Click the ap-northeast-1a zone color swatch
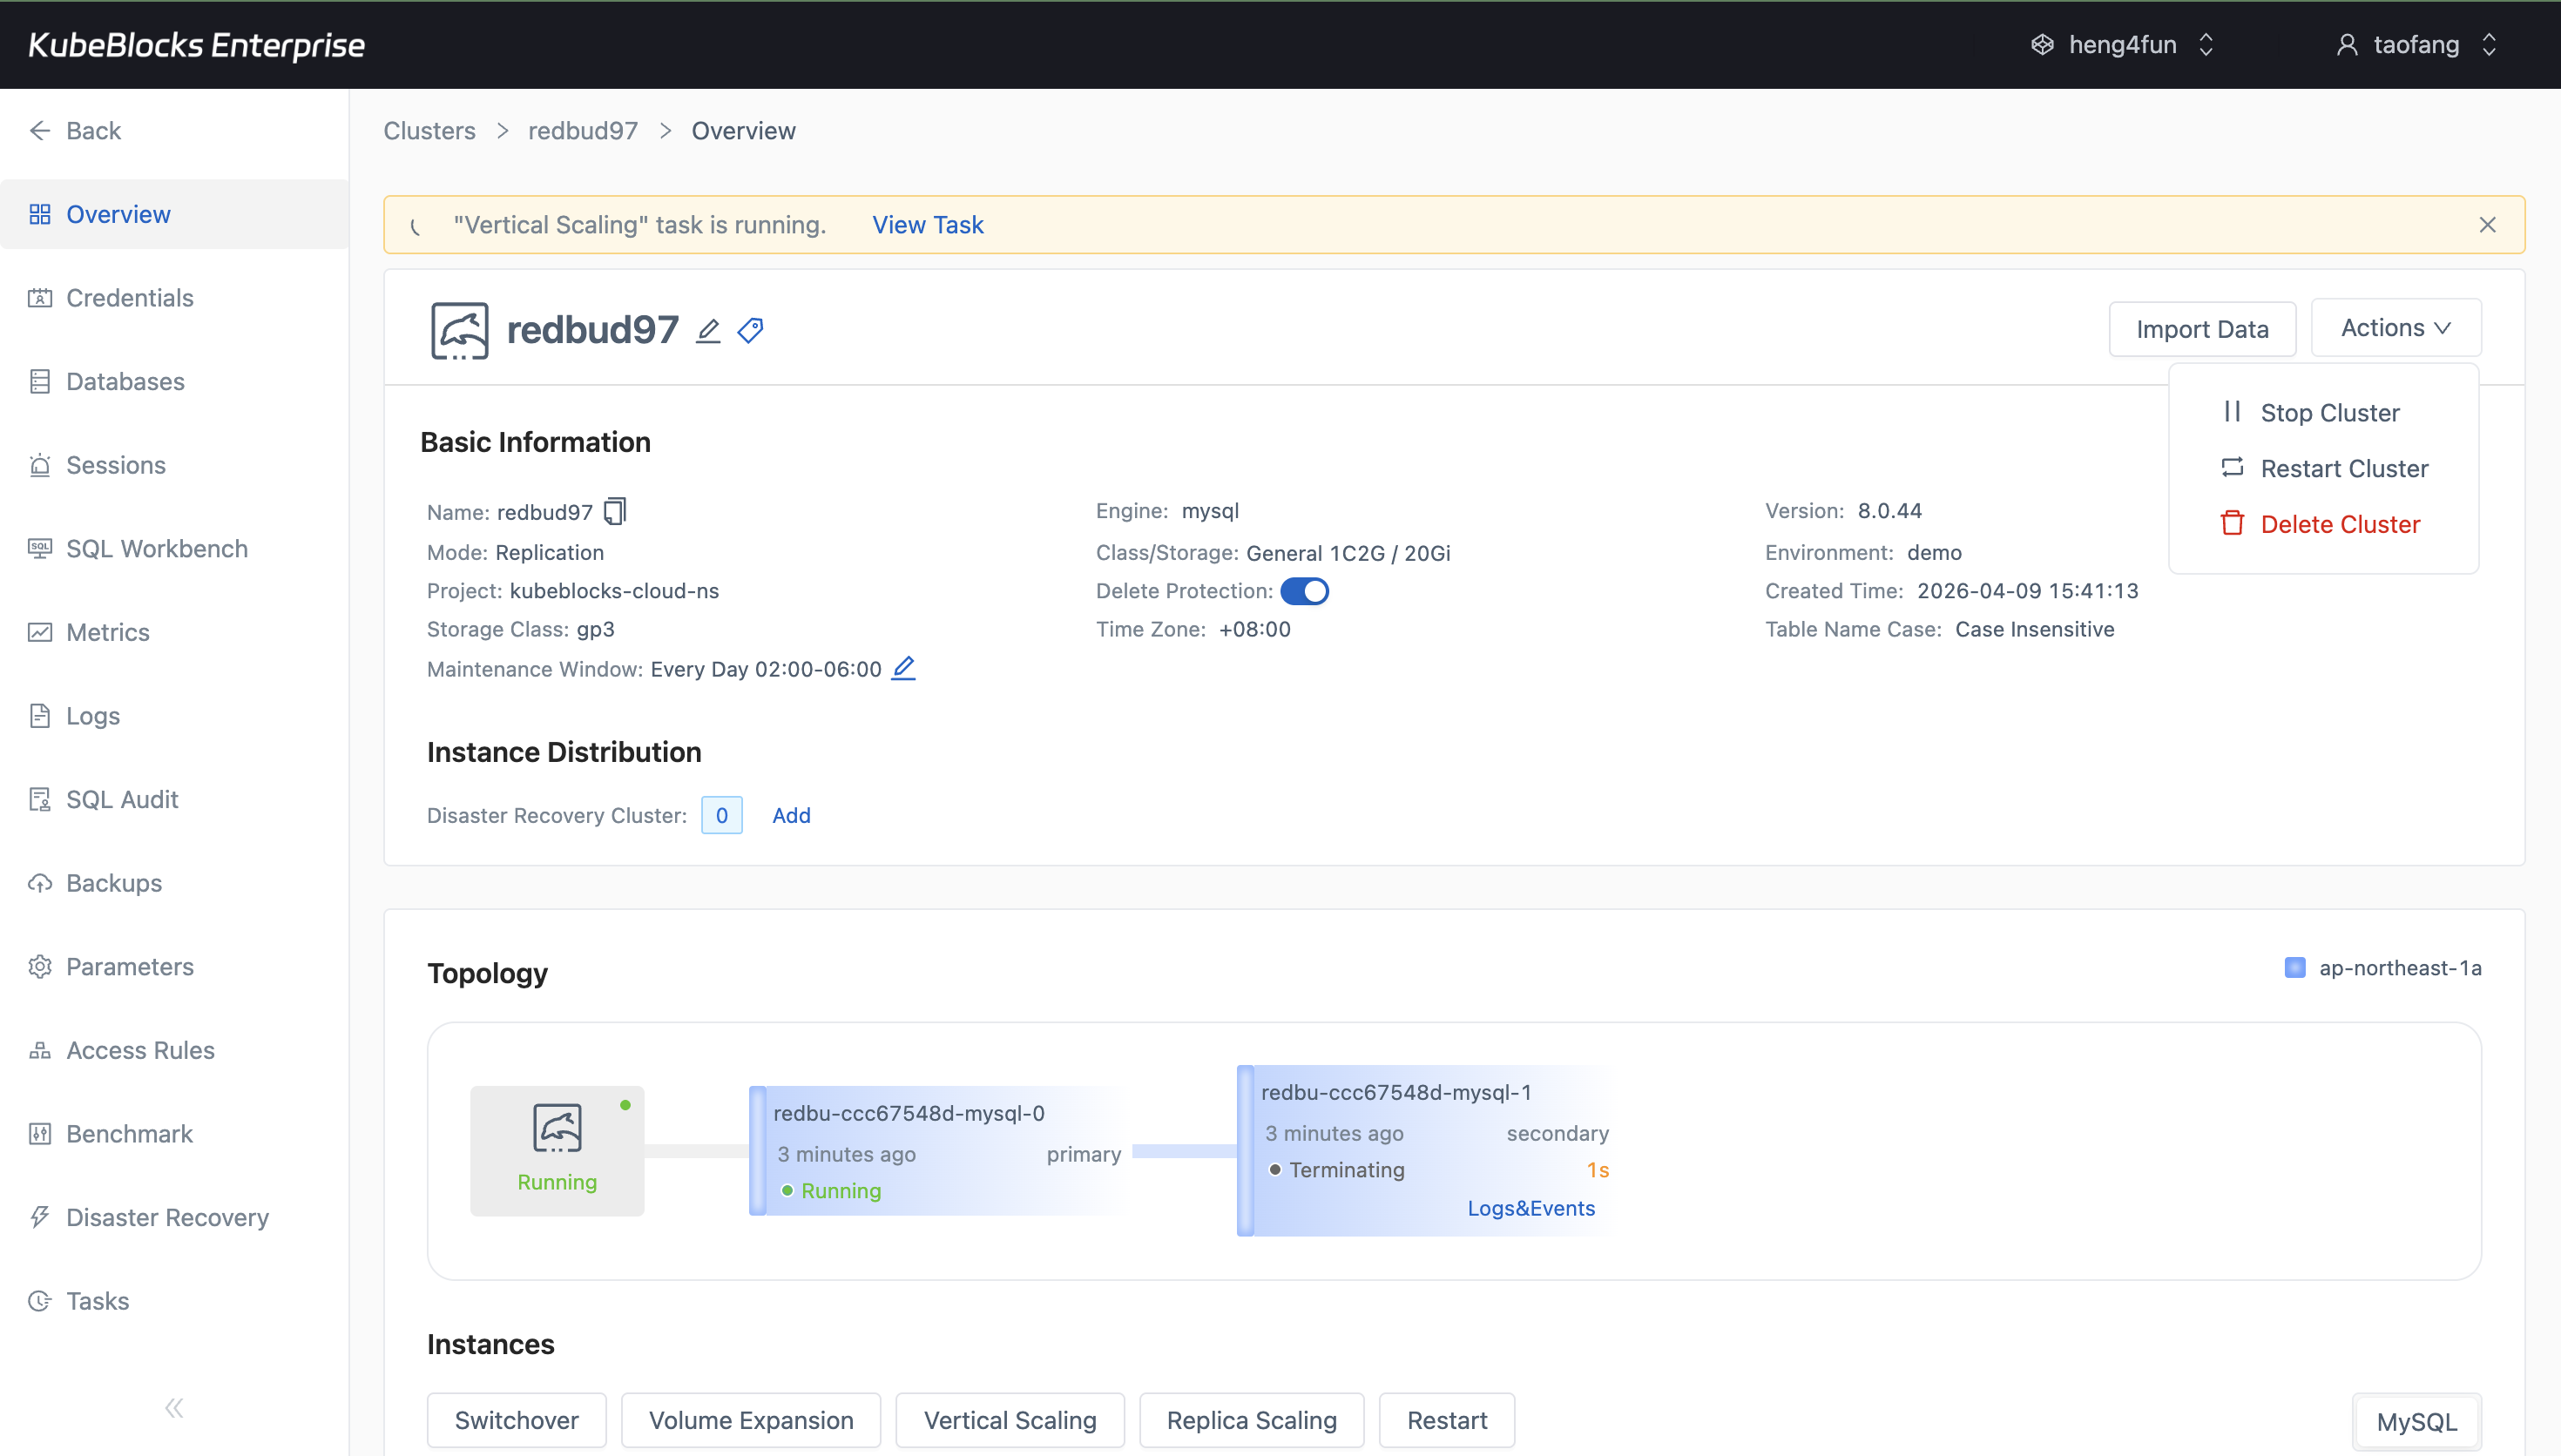Image resolution: width=2561 pixels, height=1456 pixels. 2296,967
